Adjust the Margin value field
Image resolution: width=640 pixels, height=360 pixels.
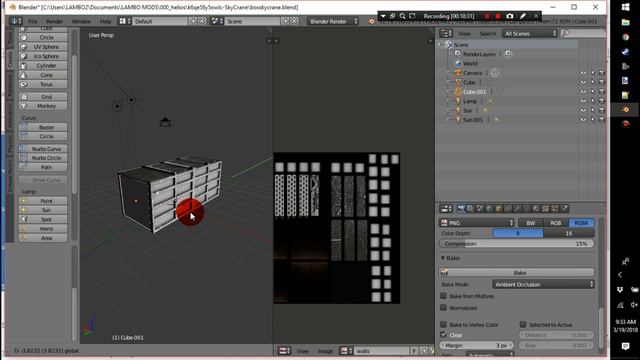(x=476, y=345)
